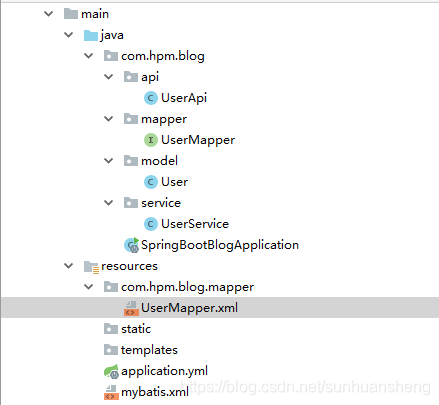
Task: Select the static folder label
Action: 136,329
